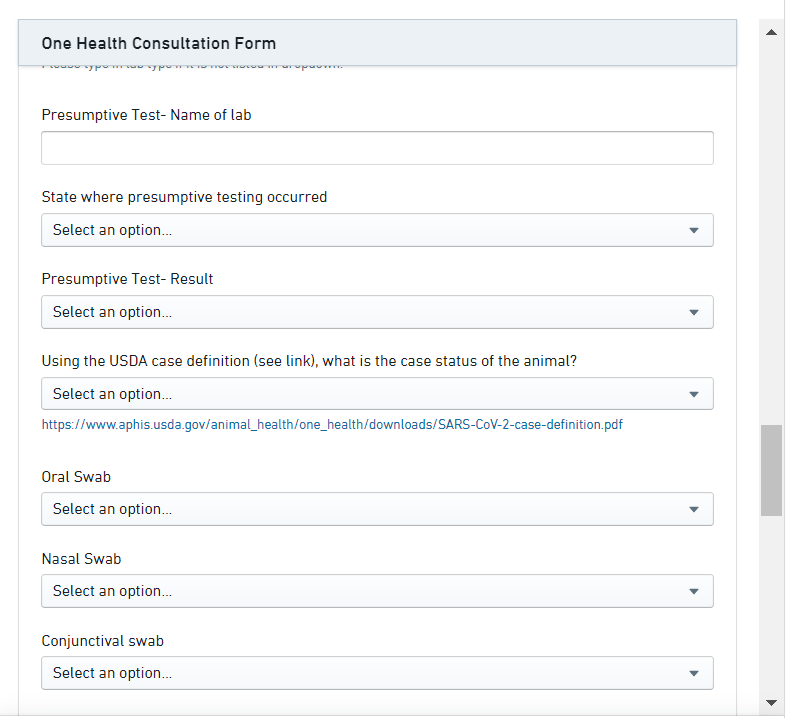The height and width of the screenshot is (718, 785).
Task: Open the Nasal Swab dropdown
Action: point(377,591)
